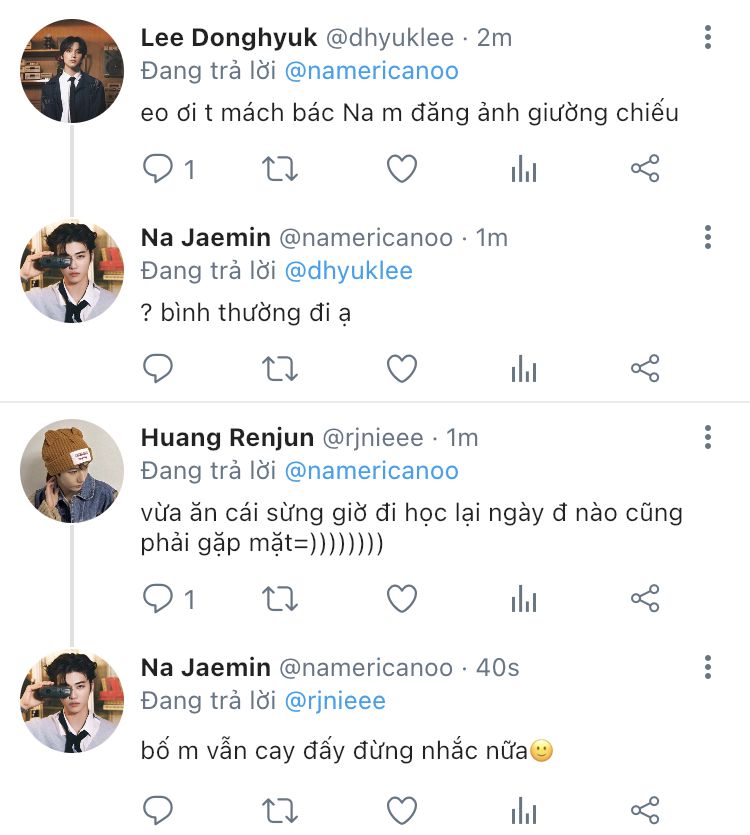
Task: View analytics on Na Jaemin's 40s reply
Action: coord(524,811)
